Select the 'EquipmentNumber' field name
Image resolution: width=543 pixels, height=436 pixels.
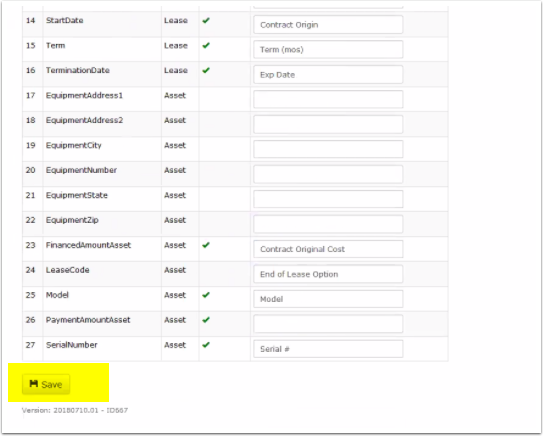click(x=81, y=170)
